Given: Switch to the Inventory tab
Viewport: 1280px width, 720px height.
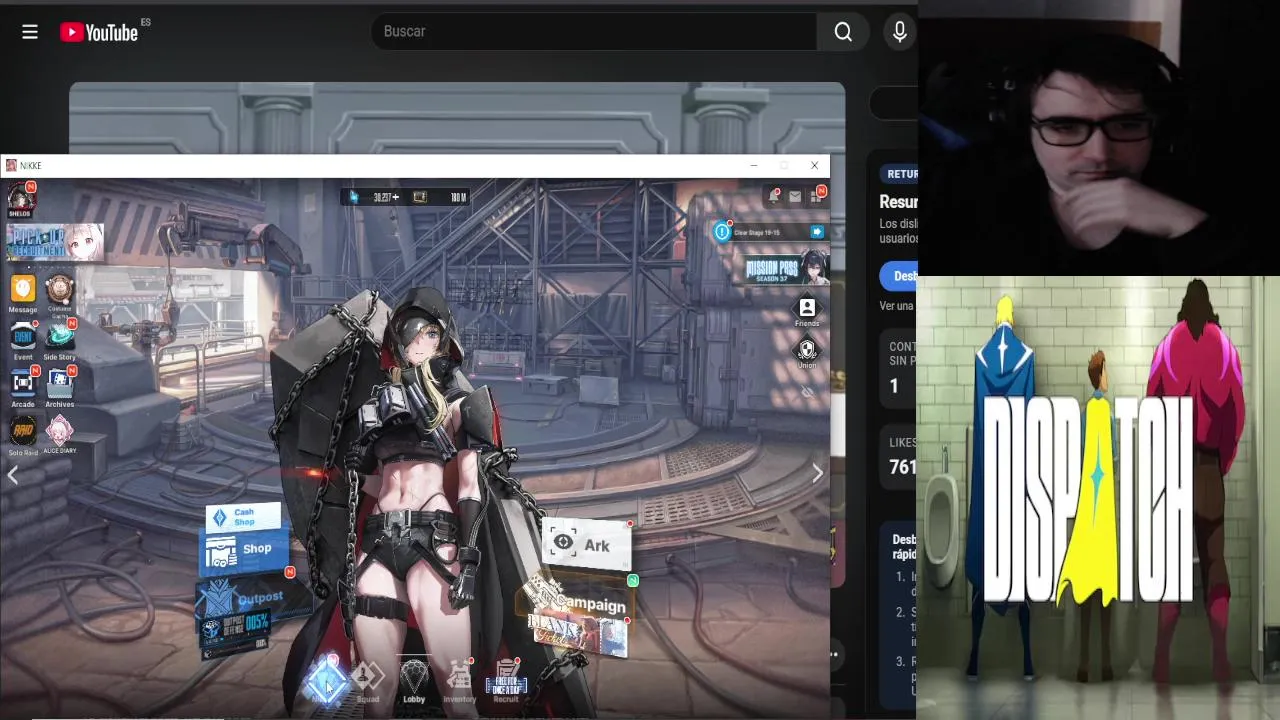Looking at the screenshot, I should [x=460, y=682].
